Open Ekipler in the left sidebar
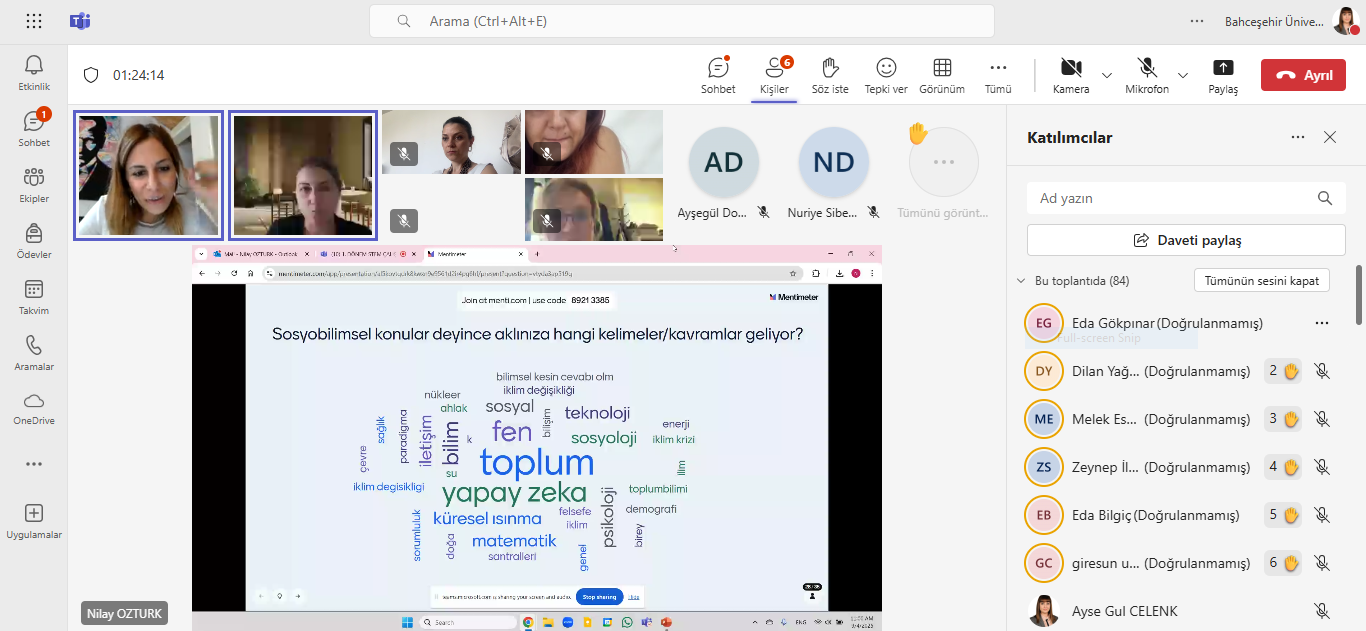 [x=34, y=178]
